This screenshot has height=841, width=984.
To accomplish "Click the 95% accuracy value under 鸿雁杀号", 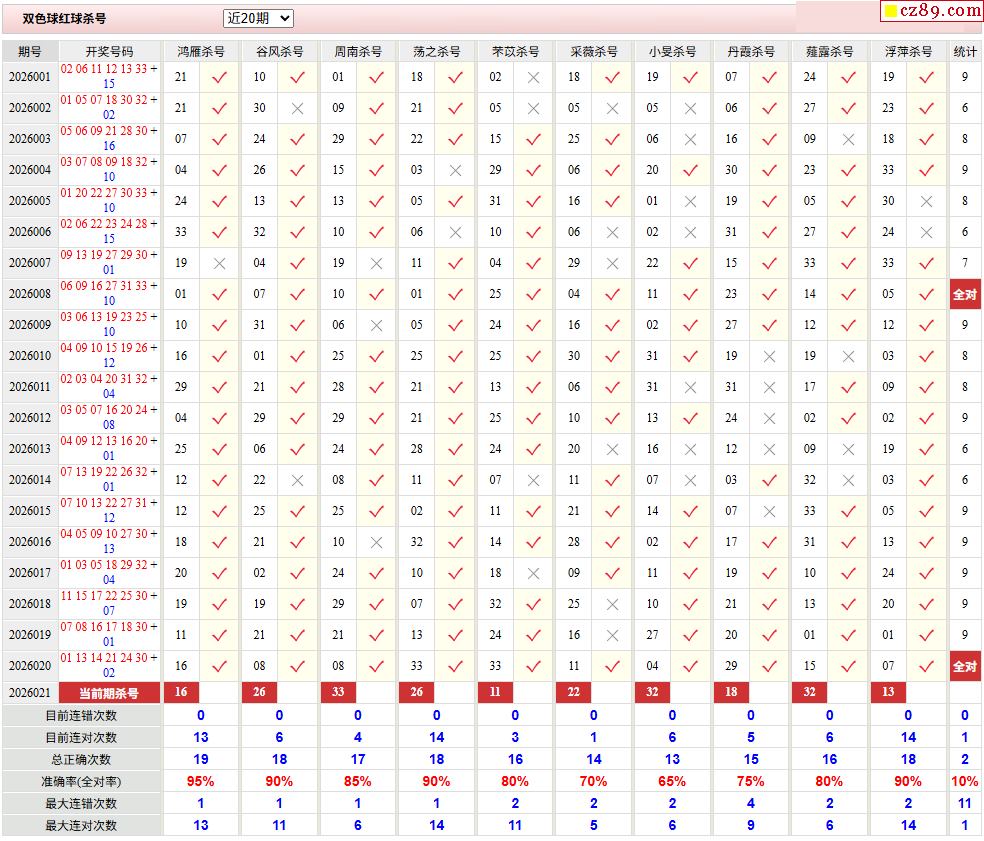I will [201, 781].
